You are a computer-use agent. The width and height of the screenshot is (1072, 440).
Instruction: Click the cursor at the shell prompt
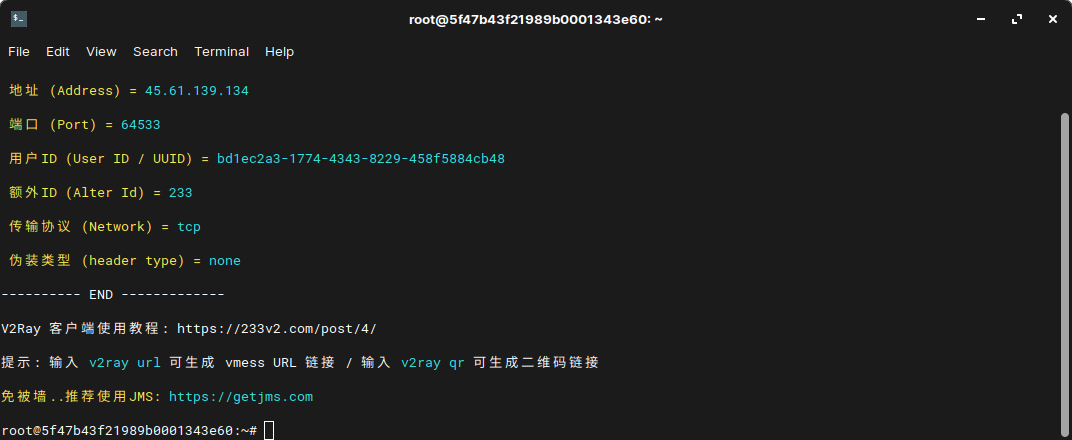tap(269, 430)
